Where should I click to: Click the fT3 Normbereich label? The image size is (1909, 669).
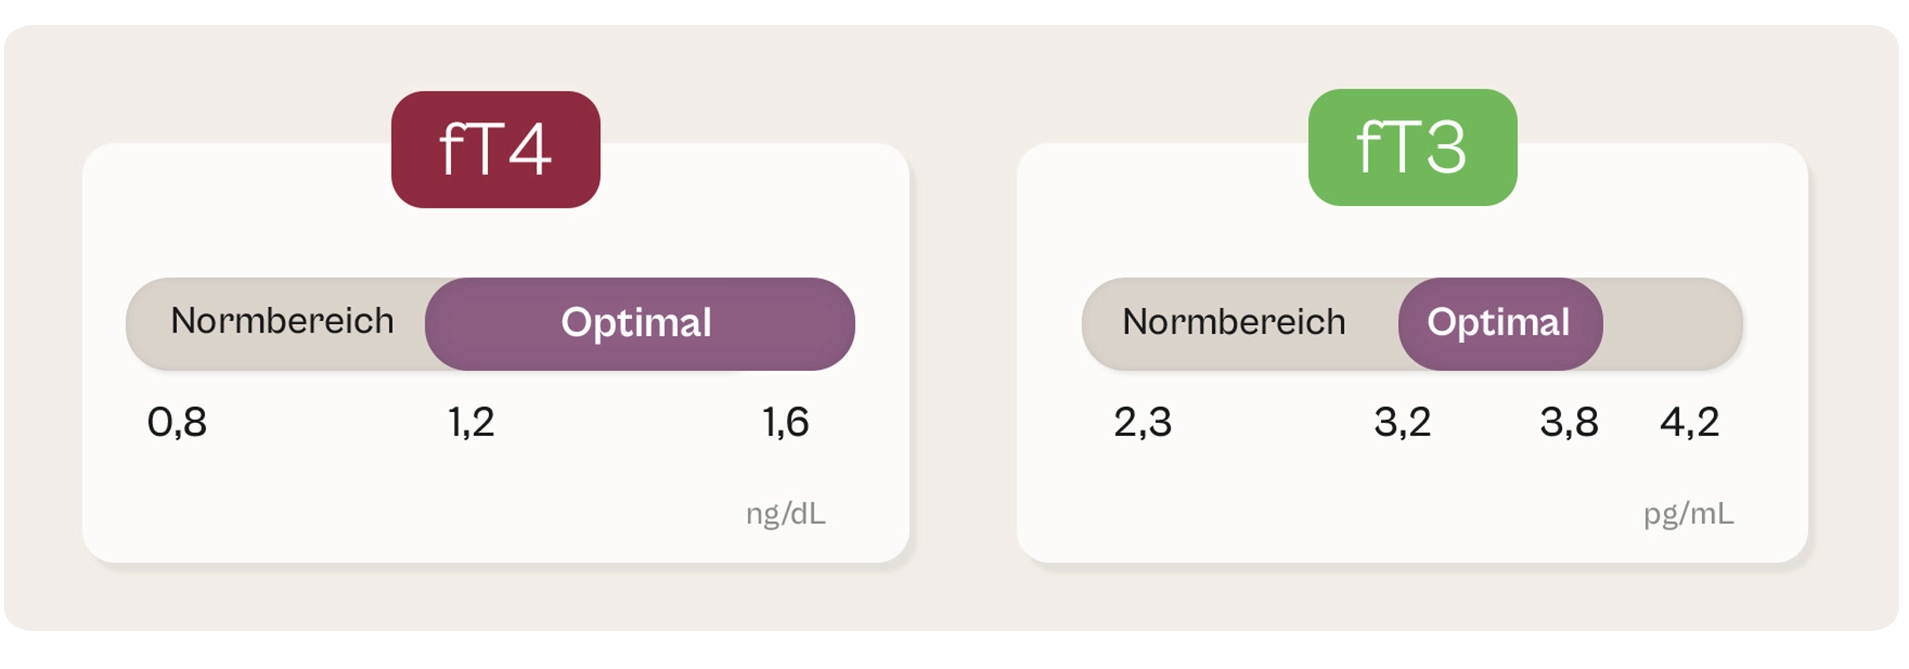click(1233, 322)
